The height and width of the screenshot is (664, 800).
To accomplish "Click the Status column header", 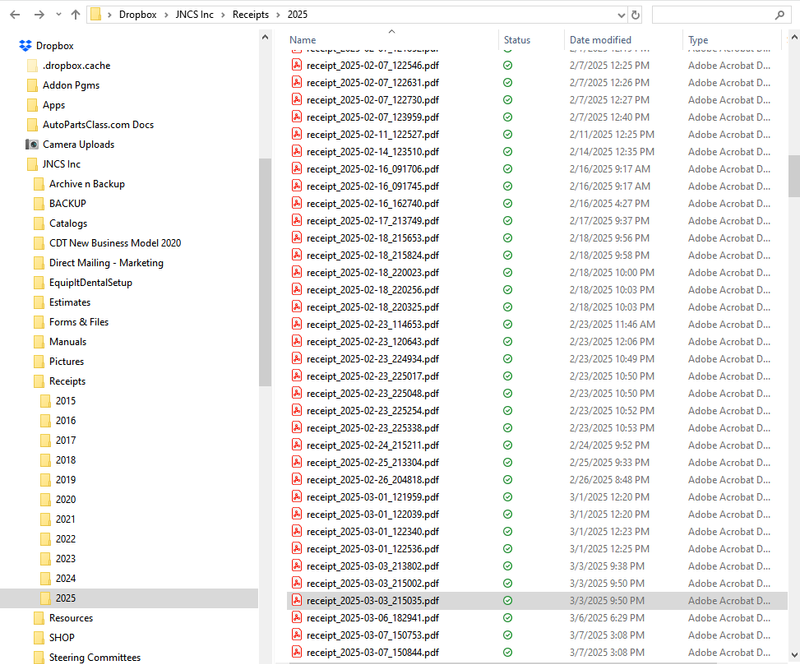I will pos(517,40).
